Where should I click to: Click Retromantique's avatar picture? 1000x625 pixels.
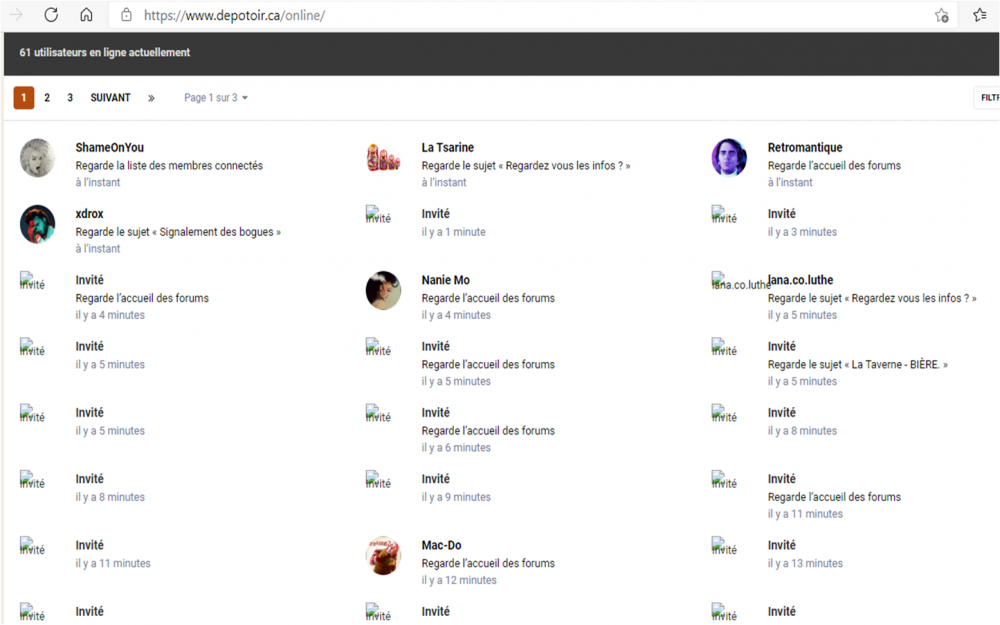729,158
